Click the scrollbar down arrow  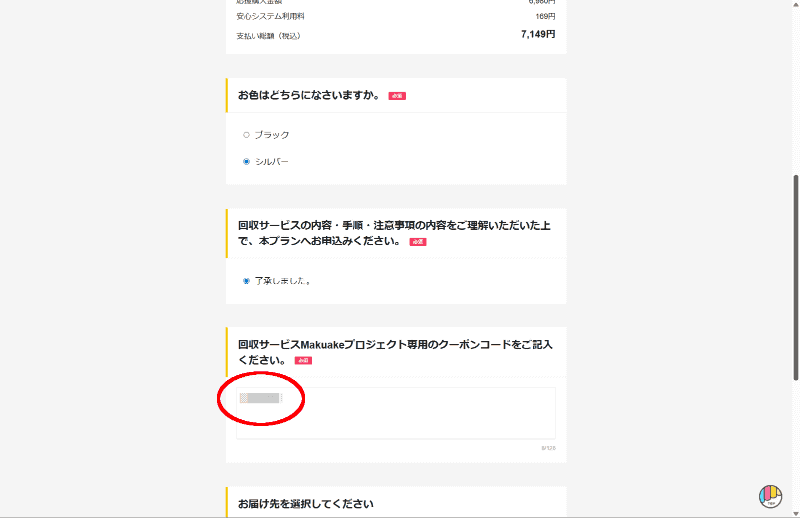[795, 513]
